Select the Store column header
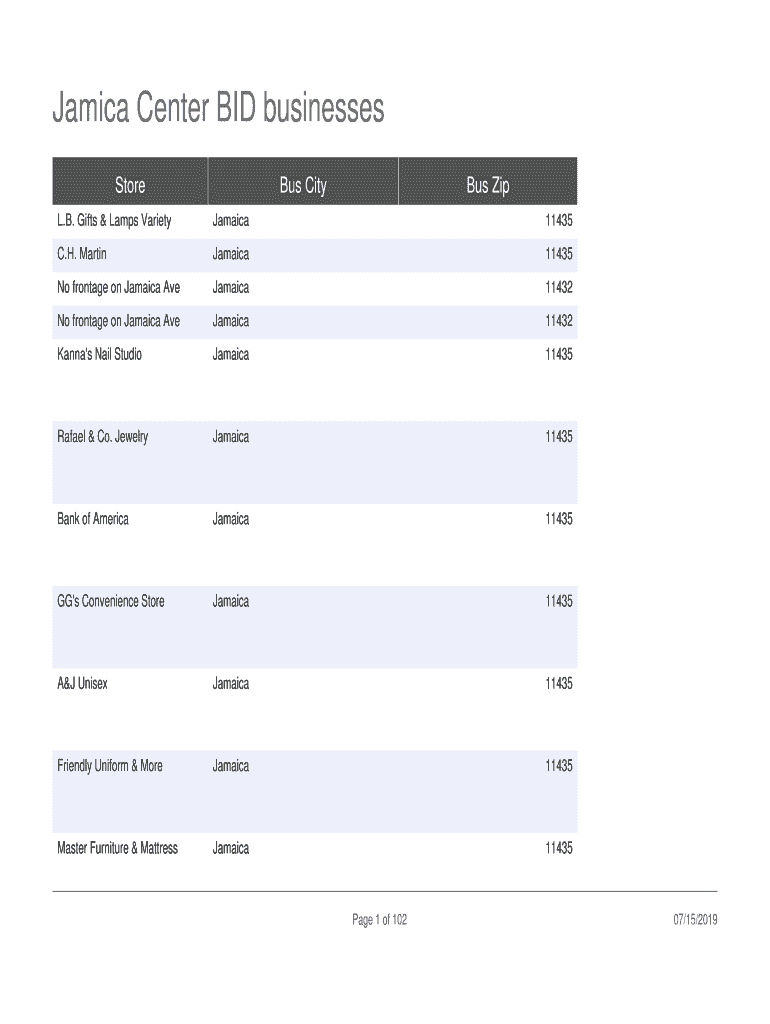 (x=130, y=185)
